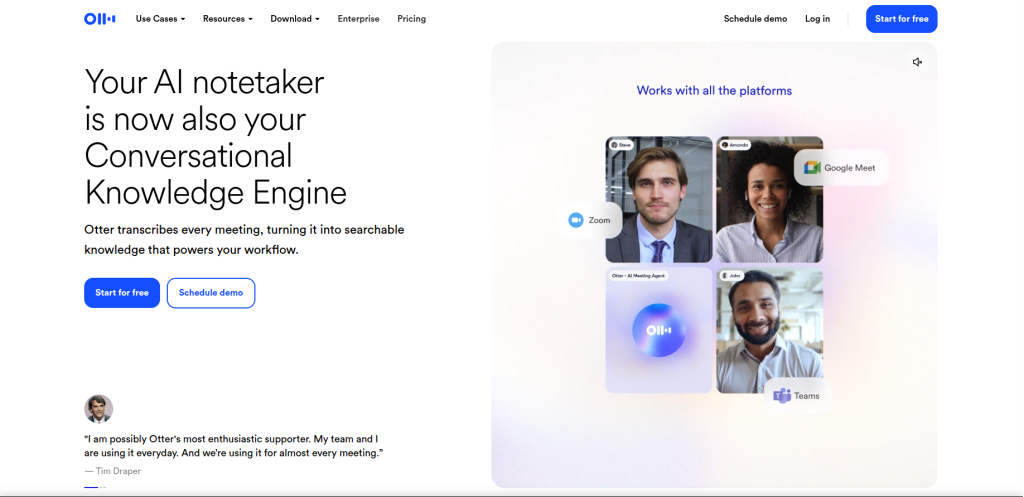Click the active testimonial carousel indicator
This screenshot has width=1024, height=497.
tap(91, 487)
